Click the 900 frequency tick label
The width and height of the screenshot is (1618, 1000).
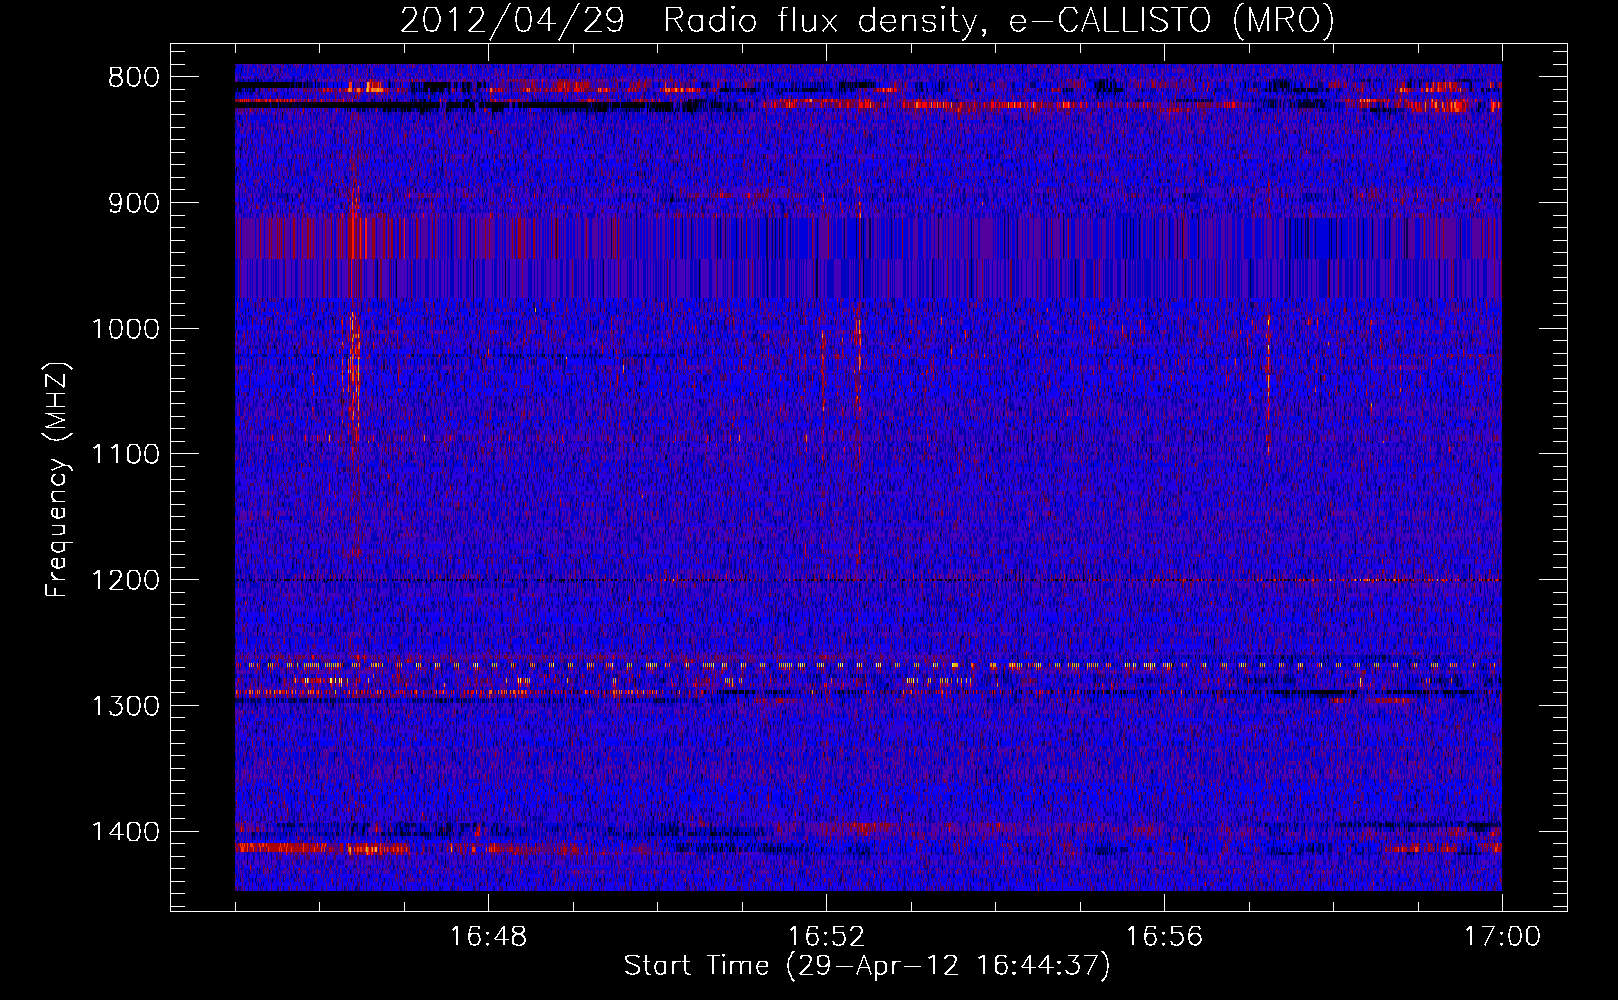[133, 203]
